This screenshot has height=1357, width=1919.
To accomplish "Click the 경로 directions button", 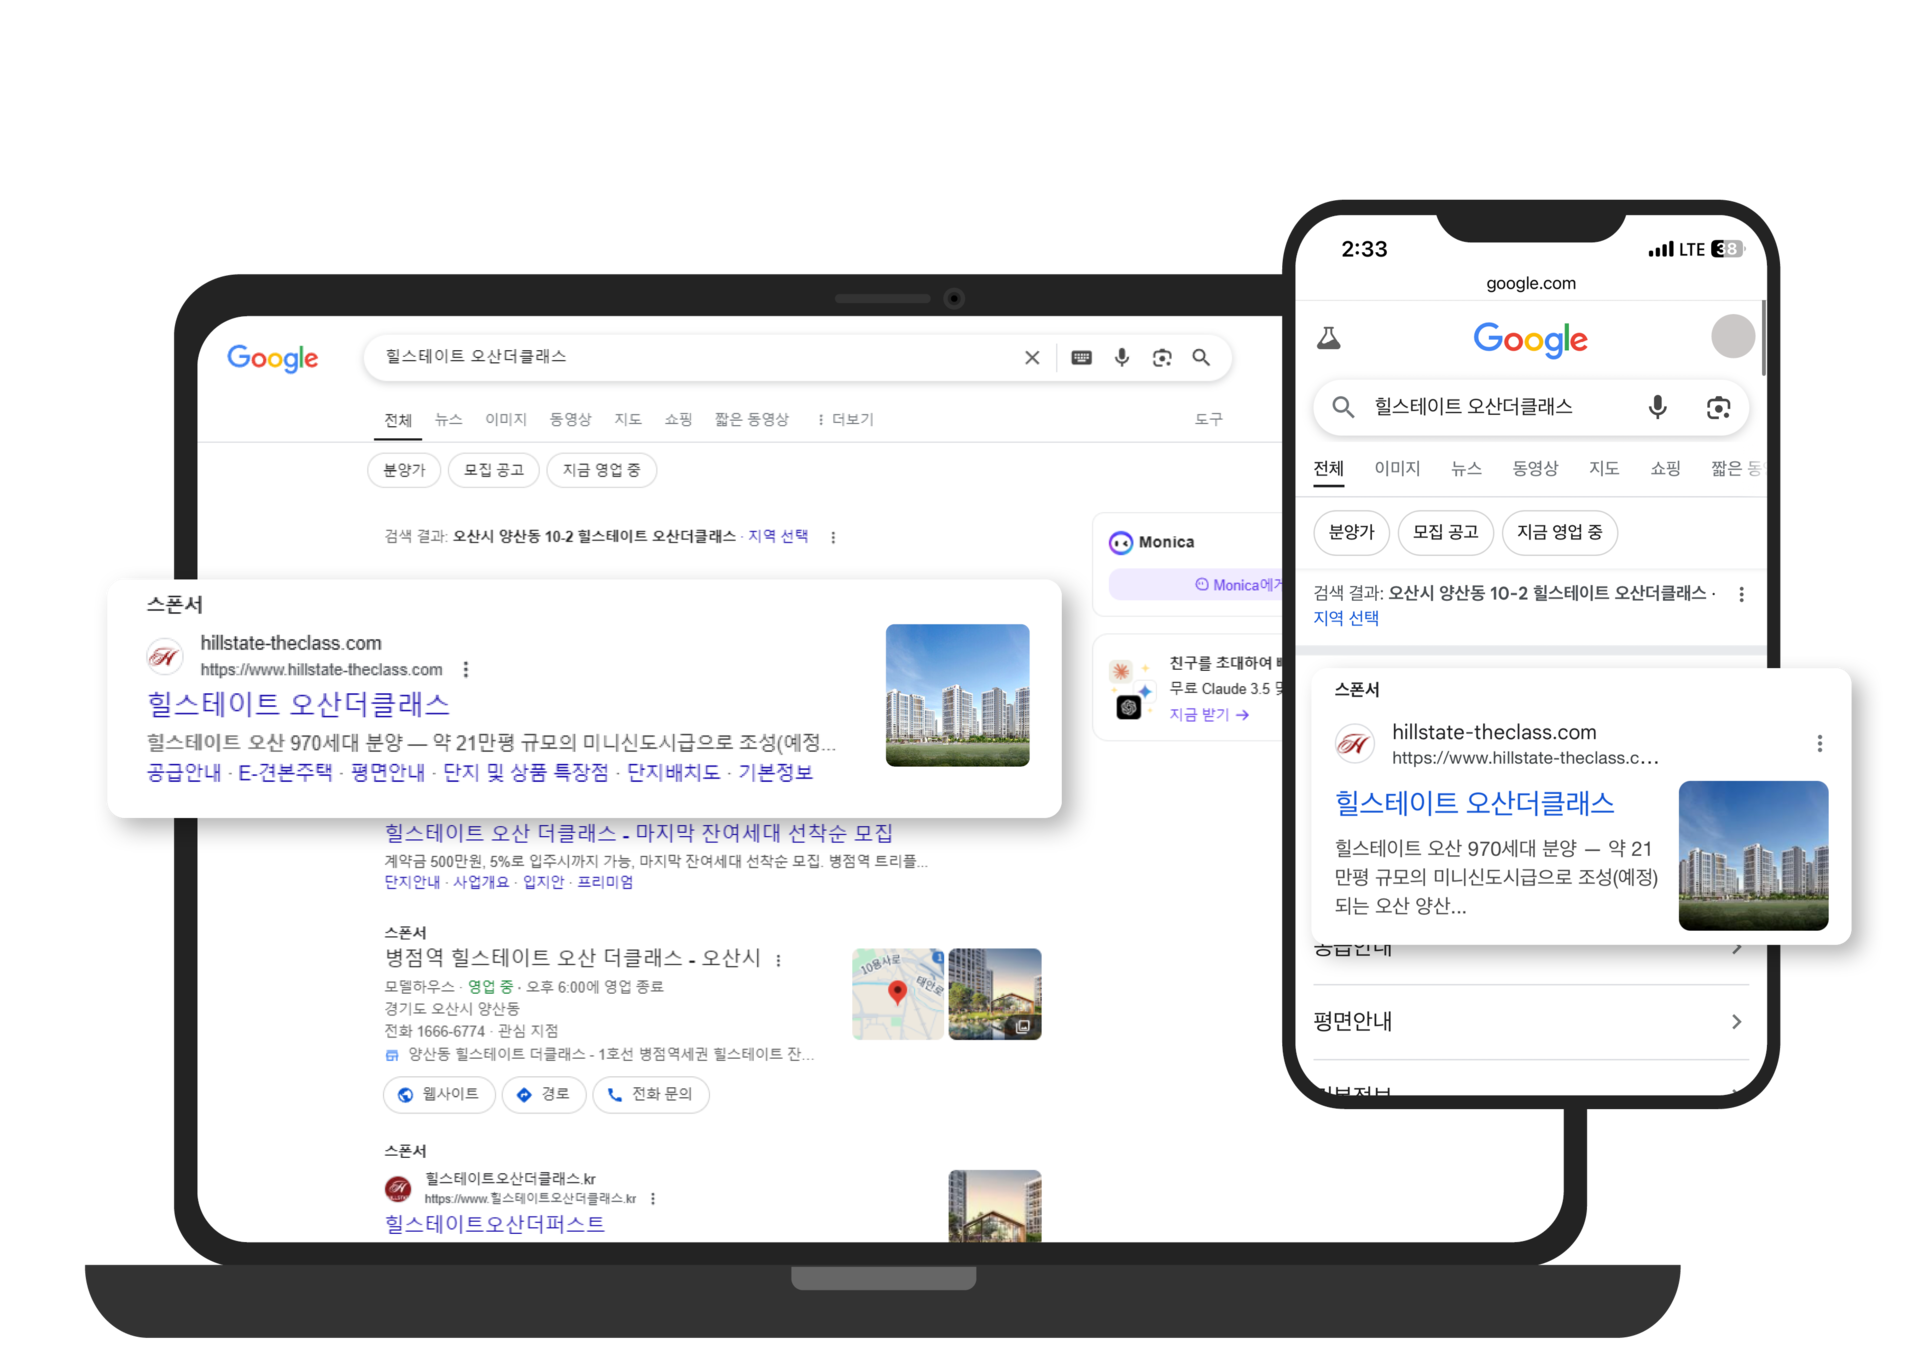I will point(544,1094).
